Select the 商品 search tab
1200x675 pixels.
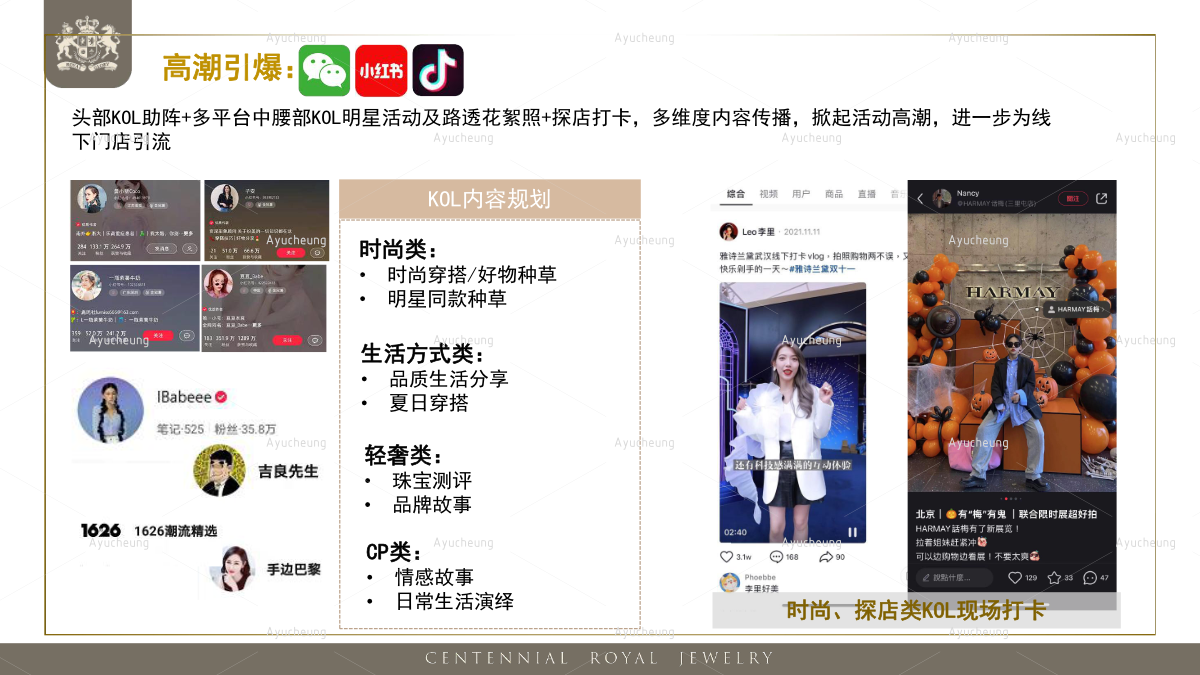pos(833,194)
